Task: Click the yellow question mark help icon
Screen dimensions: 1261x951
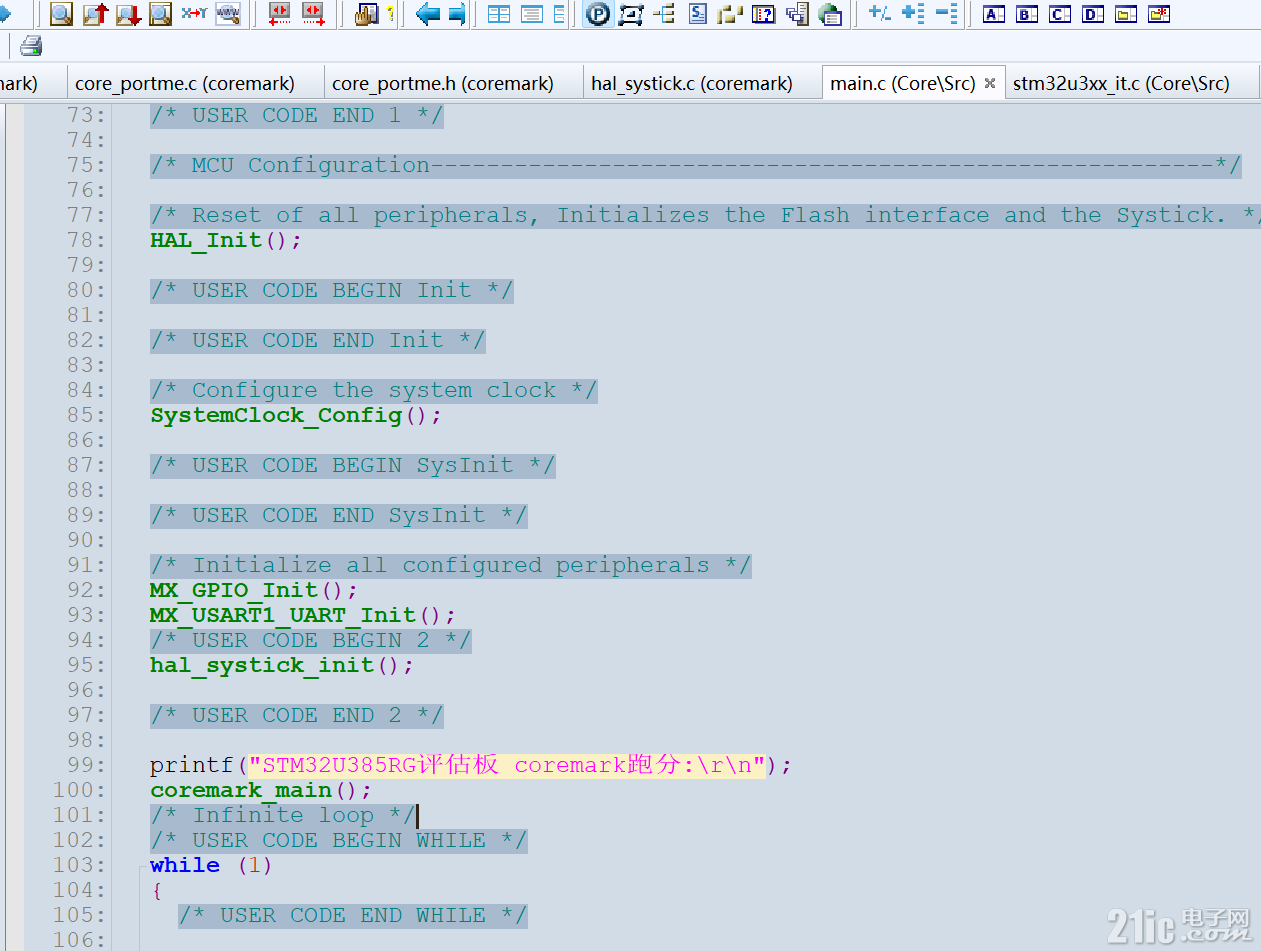Action: 389,14
